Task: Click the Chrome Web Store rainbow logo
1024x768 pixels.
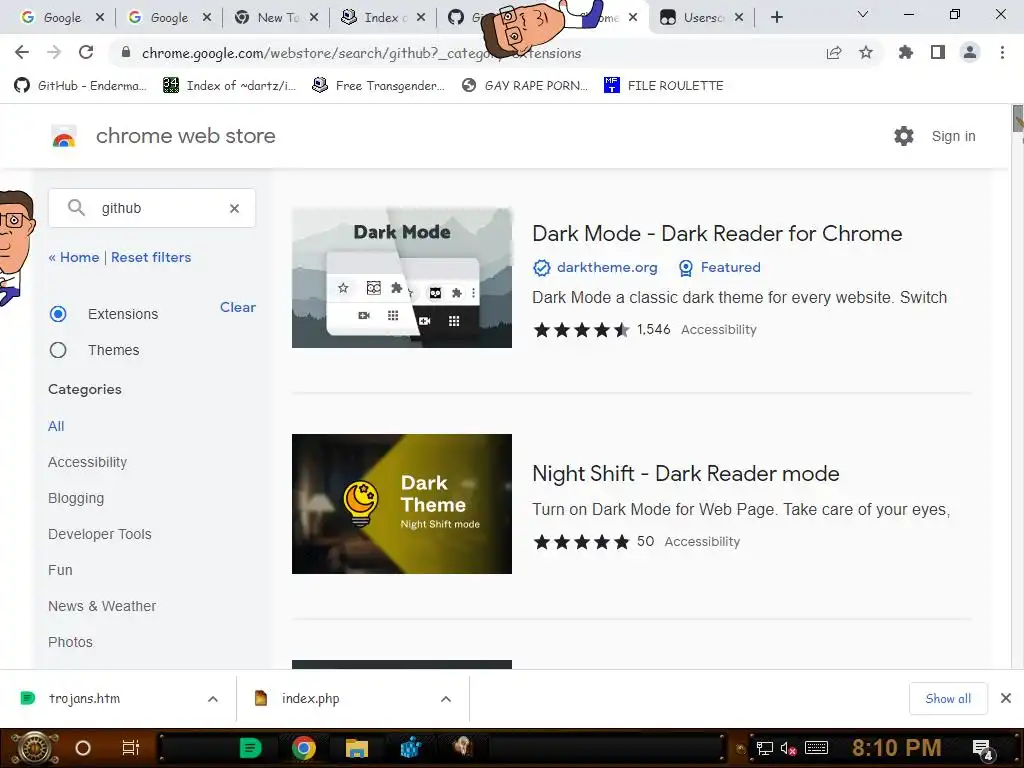Action: click(x=64, y=136)
